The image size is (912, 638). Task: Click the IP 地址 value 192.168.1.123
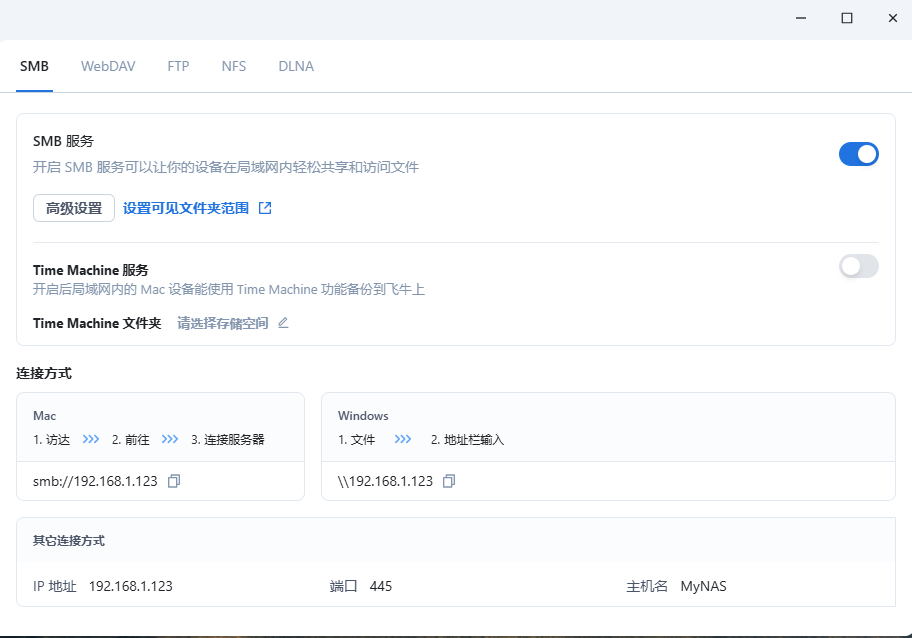pos(131,586)
